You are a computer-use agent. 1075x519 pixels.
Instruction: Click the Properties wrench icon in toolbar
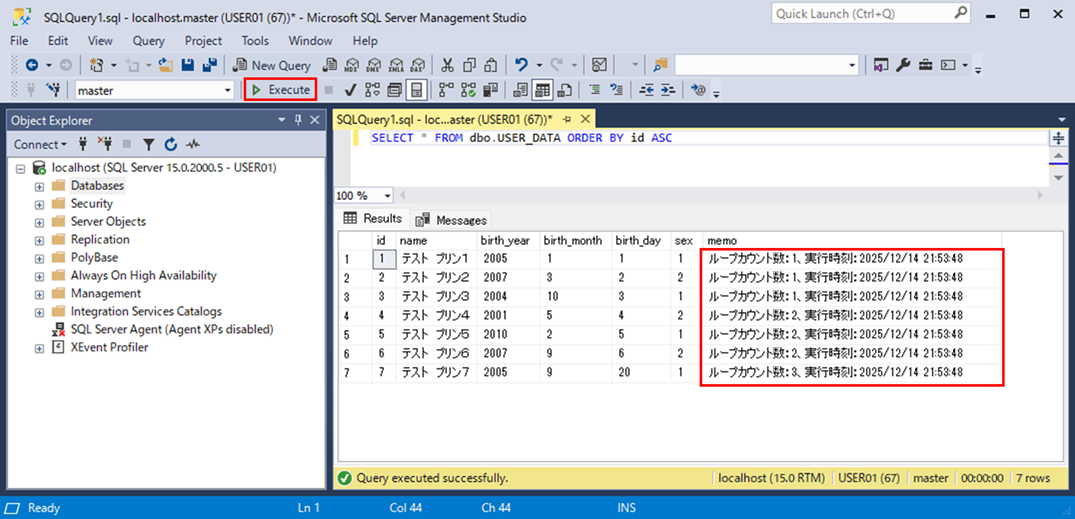[x=903, y=65]
